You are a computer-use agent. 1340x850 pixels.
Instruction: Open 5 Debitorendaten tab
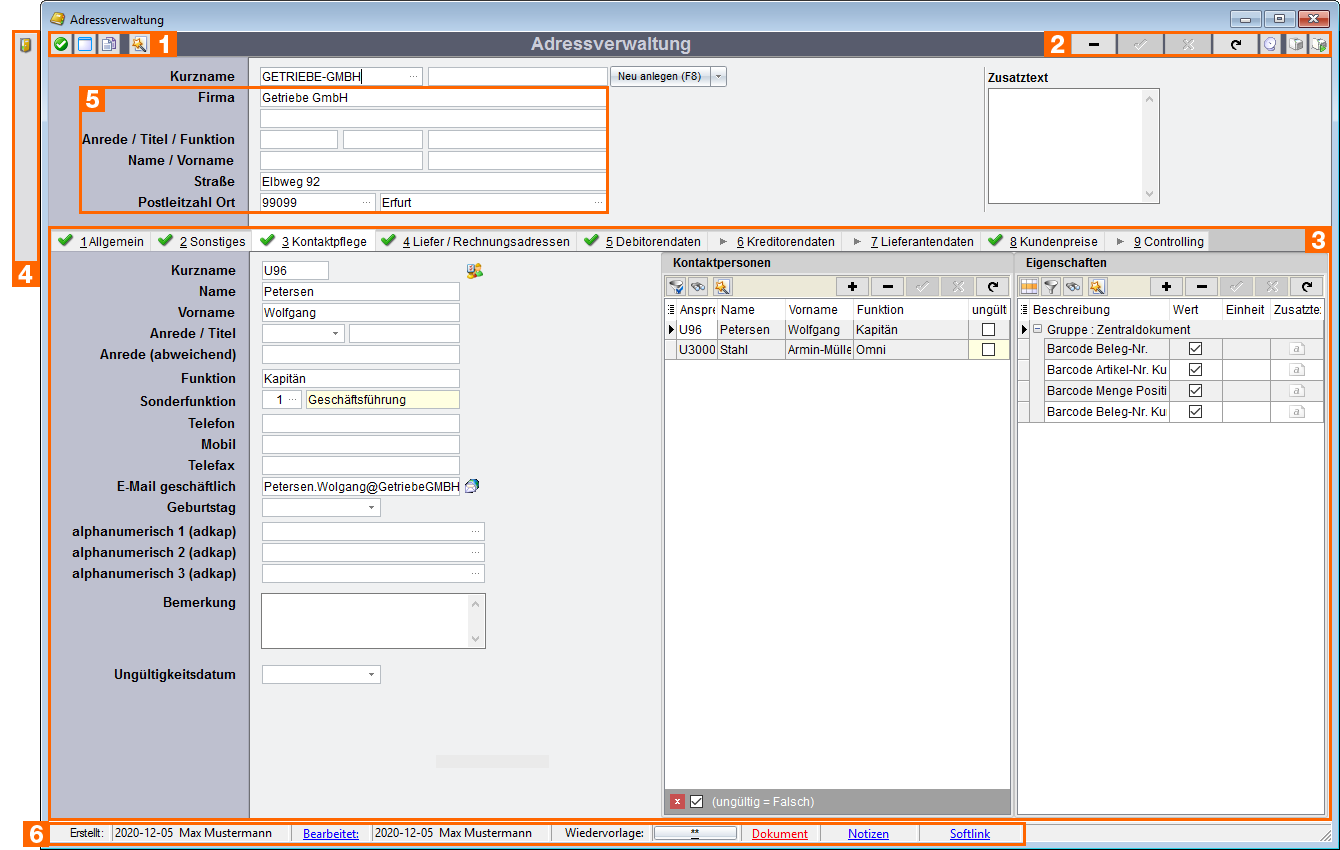coord(643,241)
